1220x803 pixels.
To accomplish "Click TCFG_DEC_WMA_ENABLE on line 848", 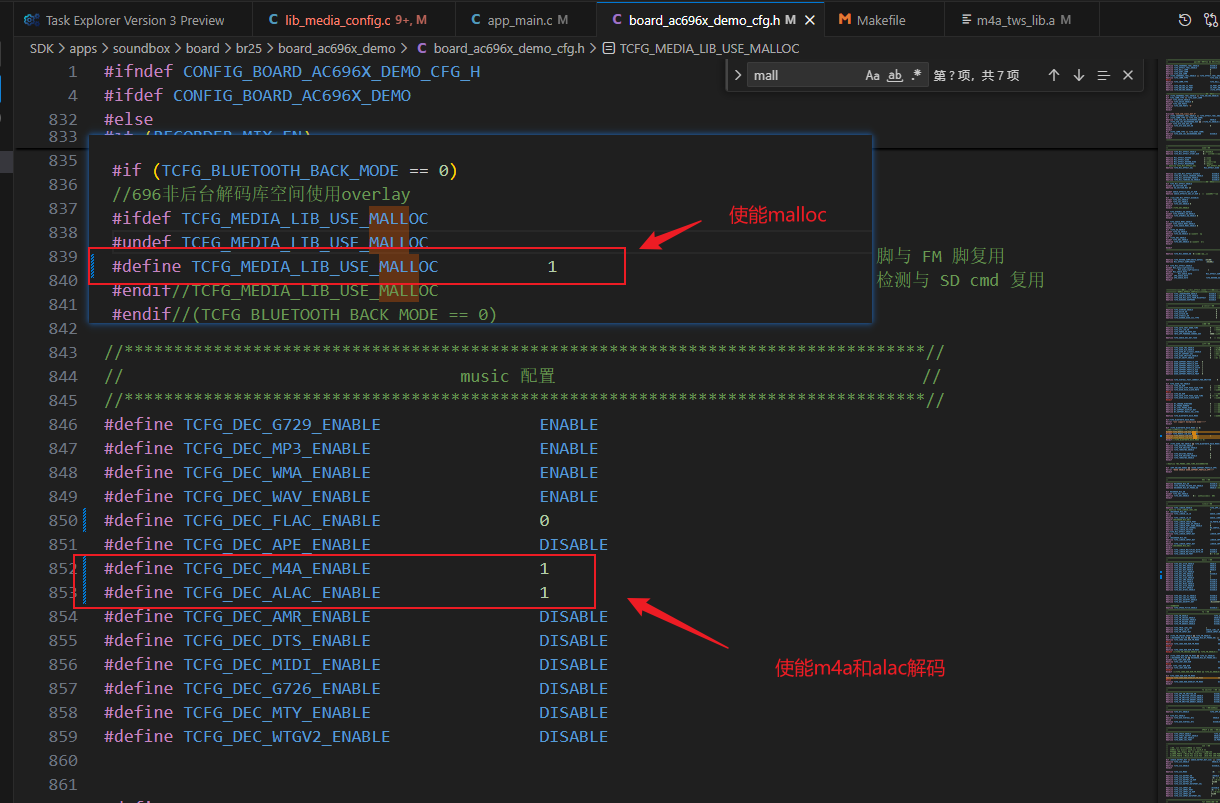I will pyautogui.click(x=277, y=472).
